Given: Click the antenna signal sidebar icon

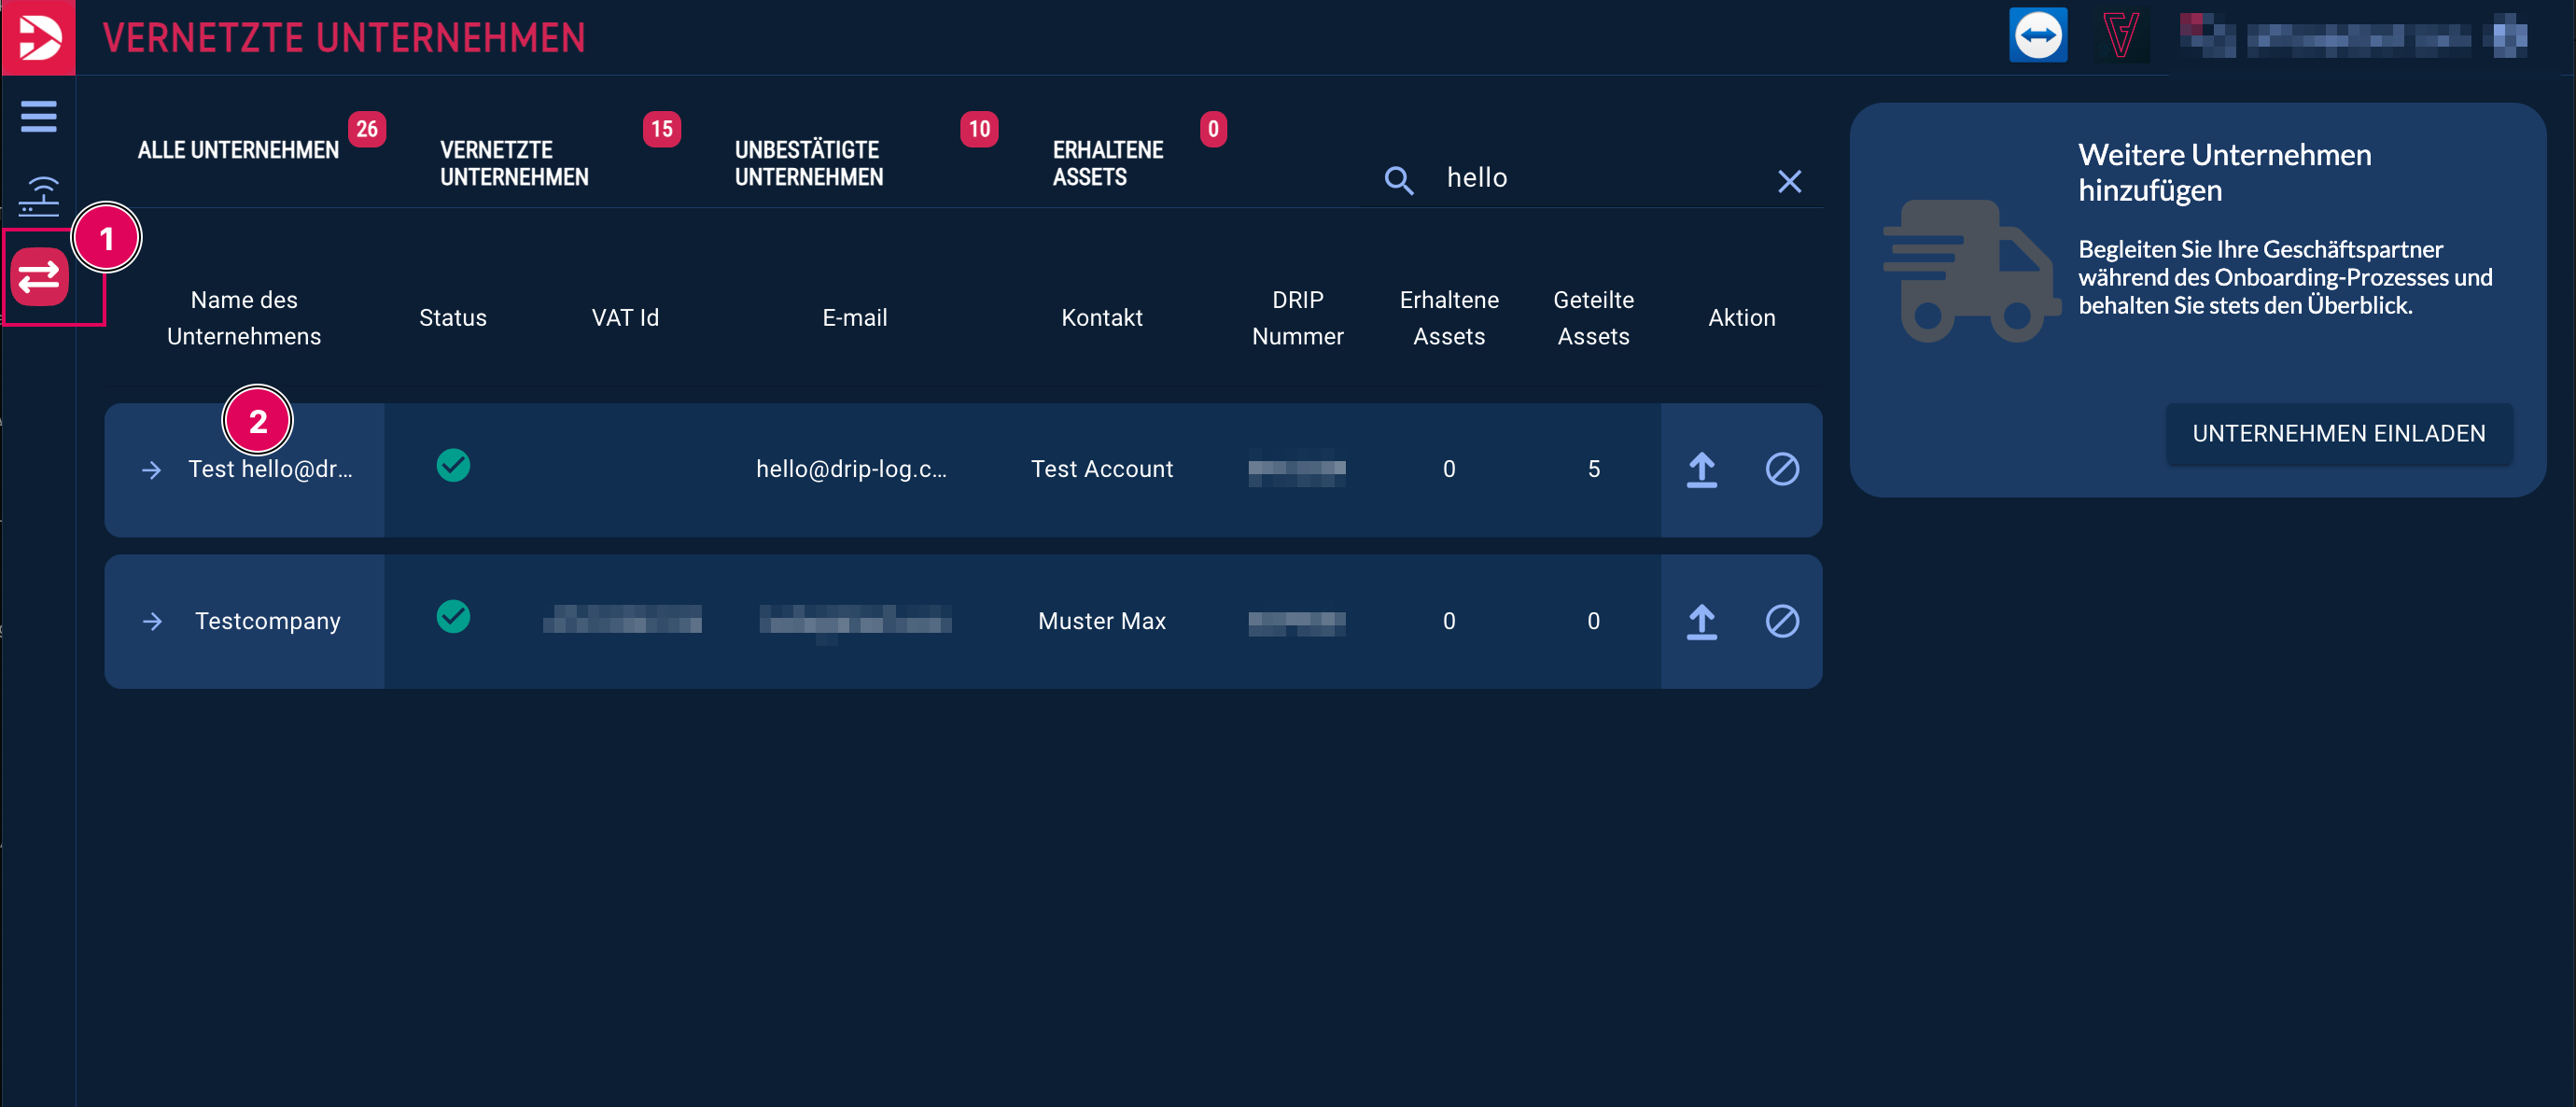Looking at the screenshot, I should tap(39, 195).
